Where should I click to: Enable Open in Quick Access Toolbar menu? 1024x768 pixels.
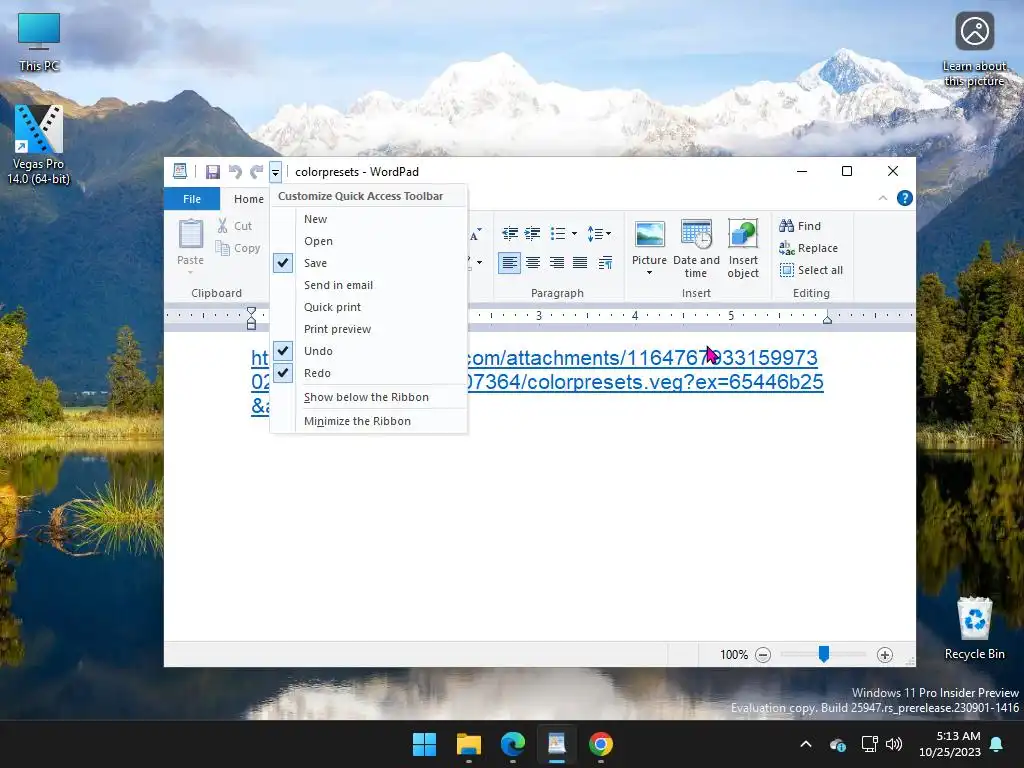tap(369, 241)
